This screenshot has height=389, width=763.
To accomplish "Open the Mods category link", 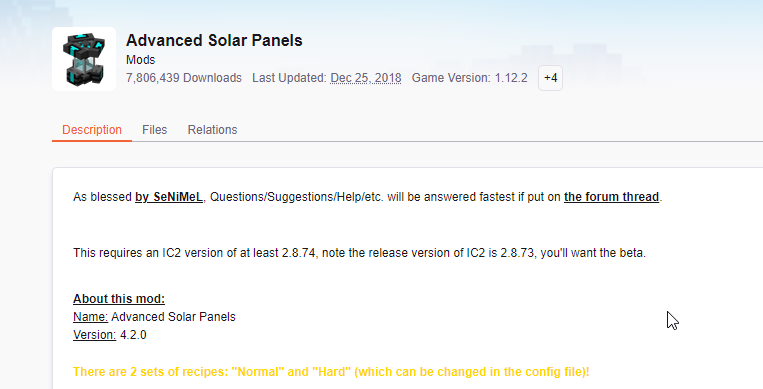I will pyautogui.click(x=140, y=60).
